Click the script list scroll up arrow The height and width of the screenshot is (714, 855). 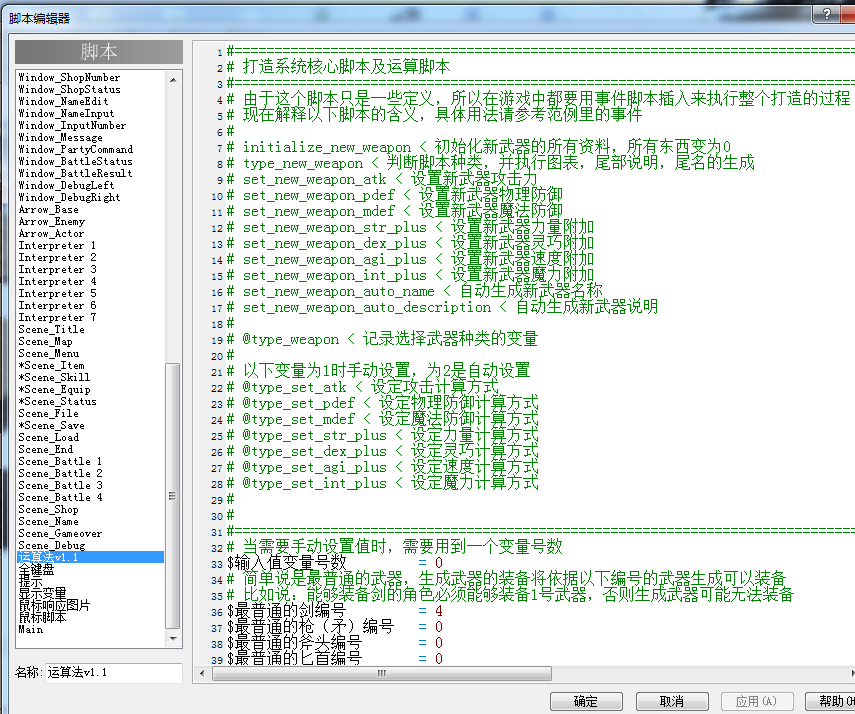pos(173,80)
